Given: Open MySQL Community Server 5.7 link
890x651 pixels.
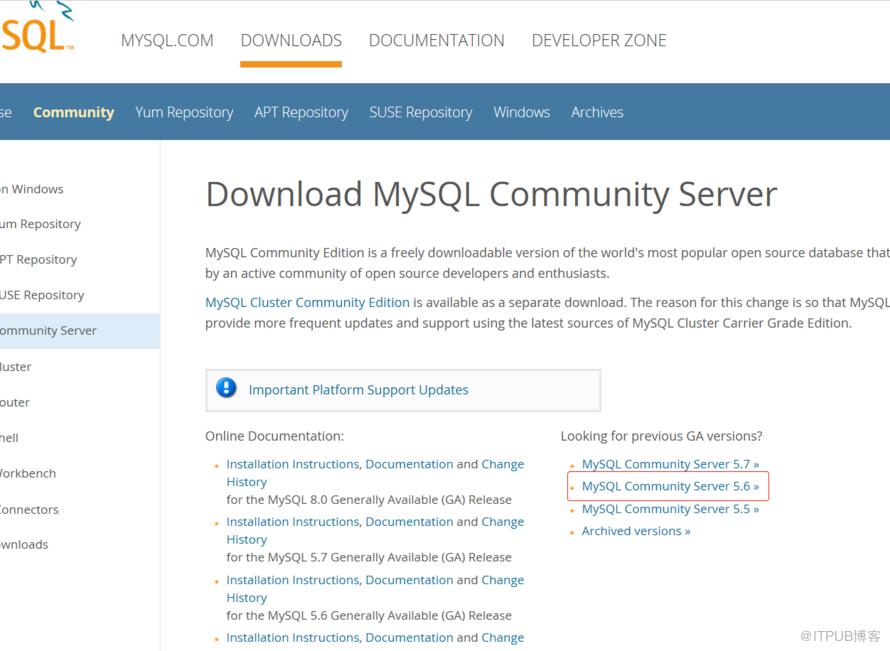Looking at the screenshot, I should click(x=670, y=464).
